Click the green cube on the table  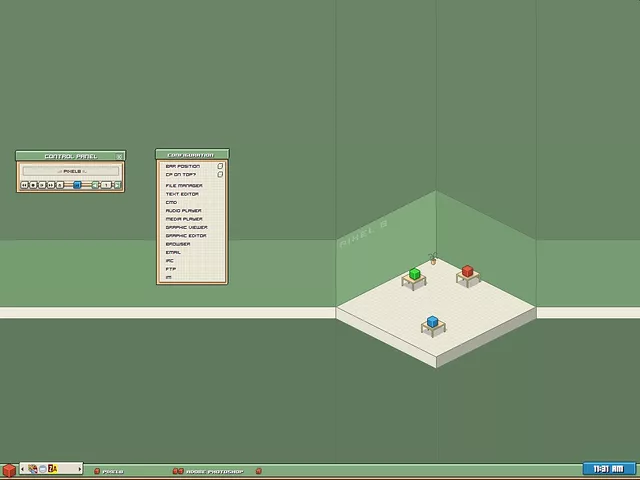(415, 274)
